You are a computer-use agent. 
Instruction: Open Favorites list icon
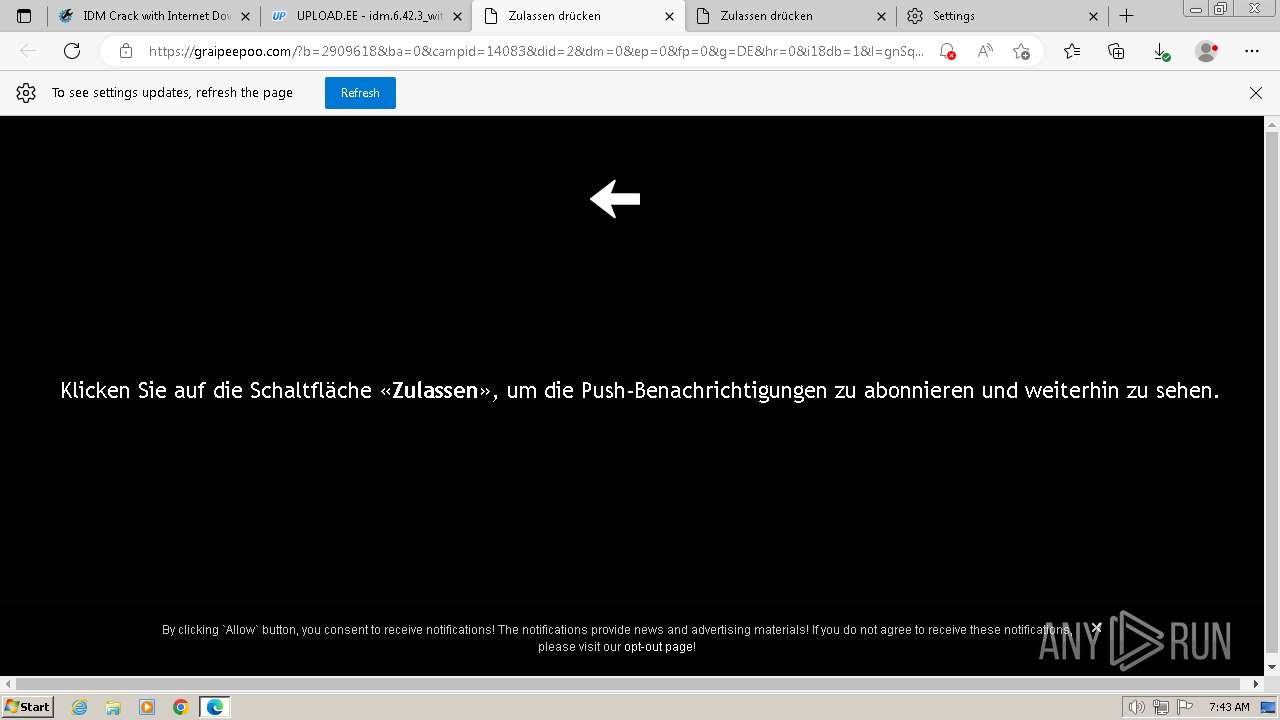coord(1072,51)
